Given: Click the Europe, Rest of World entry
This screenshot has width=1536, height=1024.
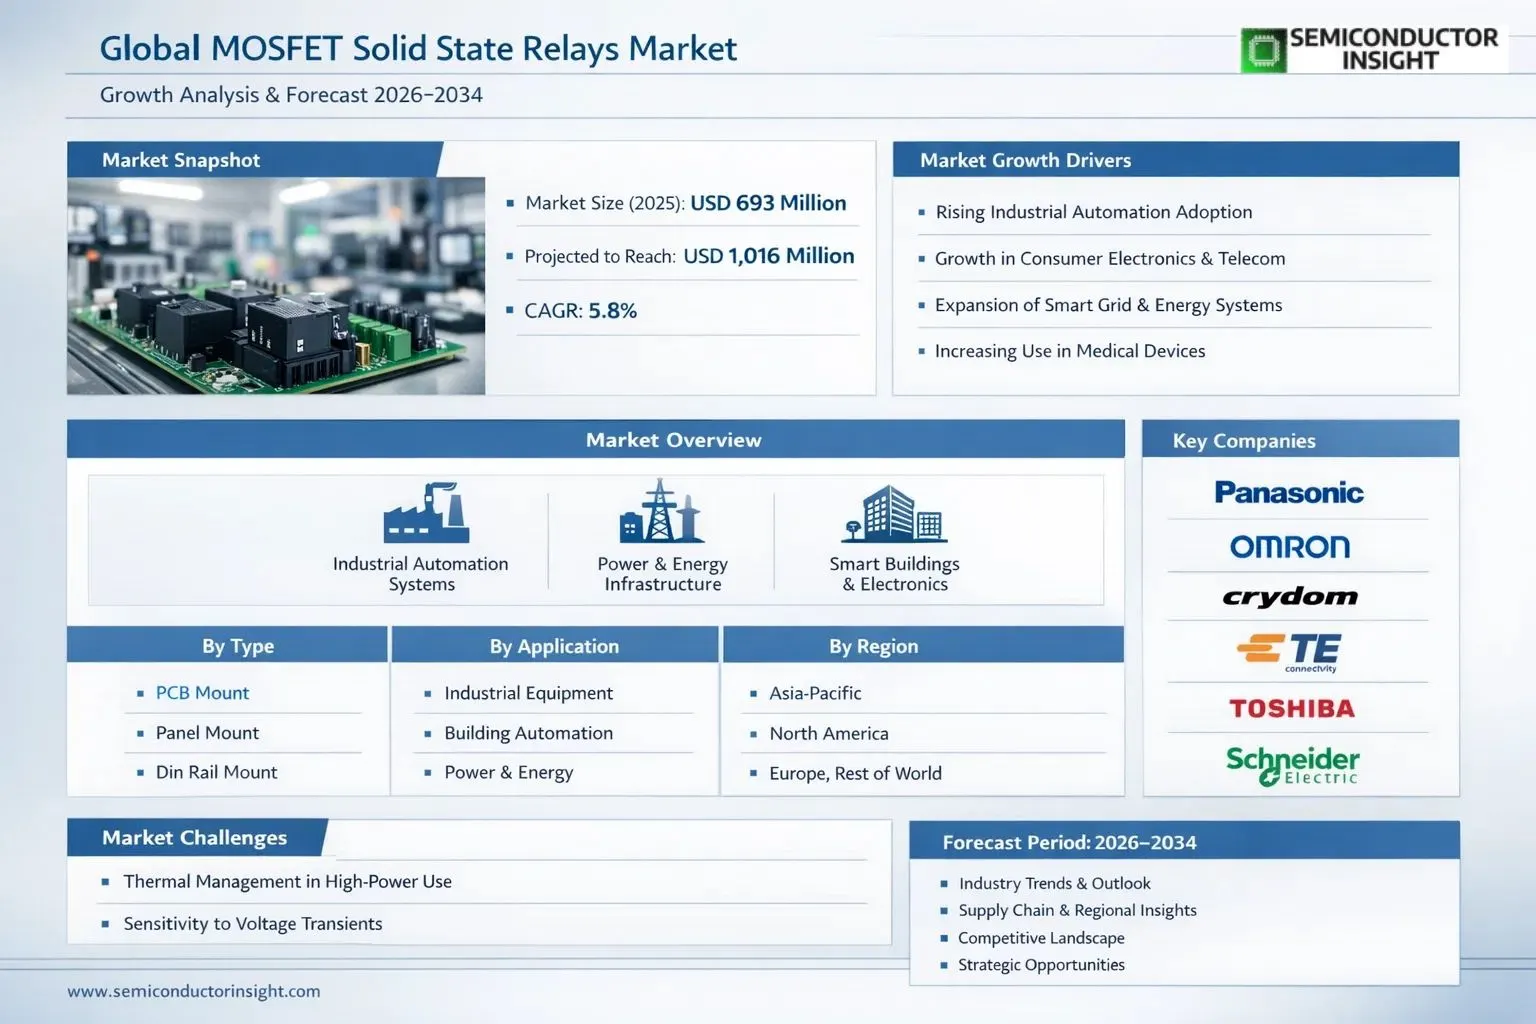Looking at the screenshot, I should (855, 773).
